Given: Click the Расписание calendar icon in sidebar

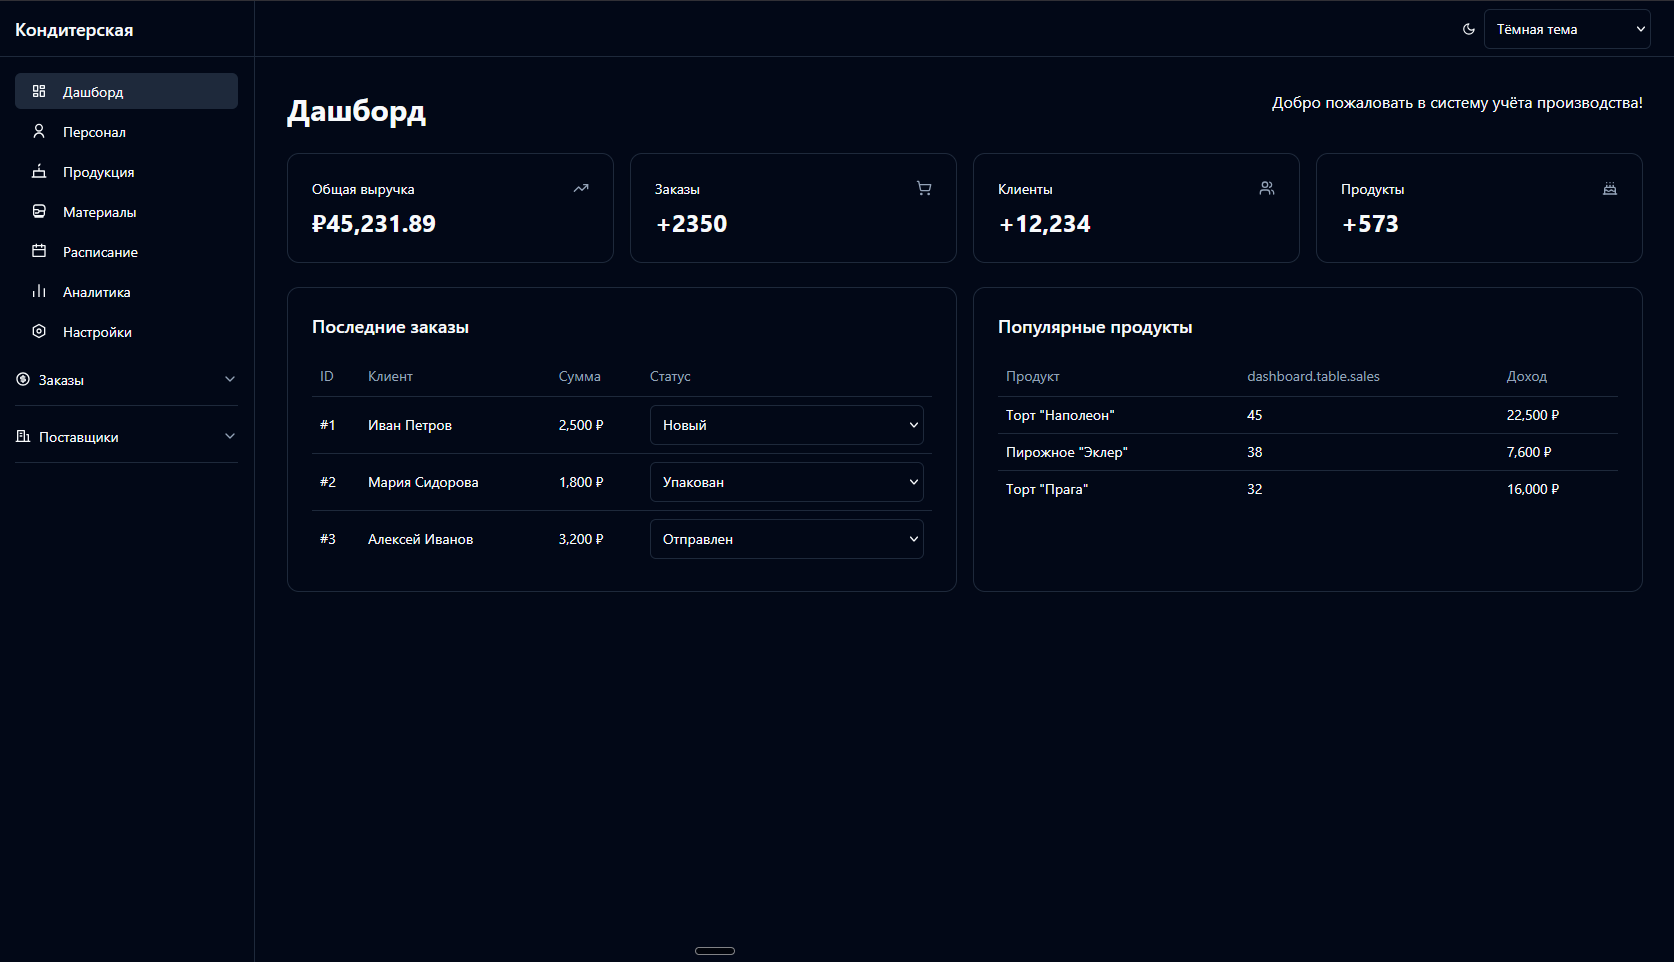Looking at the screenshot, I should 39,251.
